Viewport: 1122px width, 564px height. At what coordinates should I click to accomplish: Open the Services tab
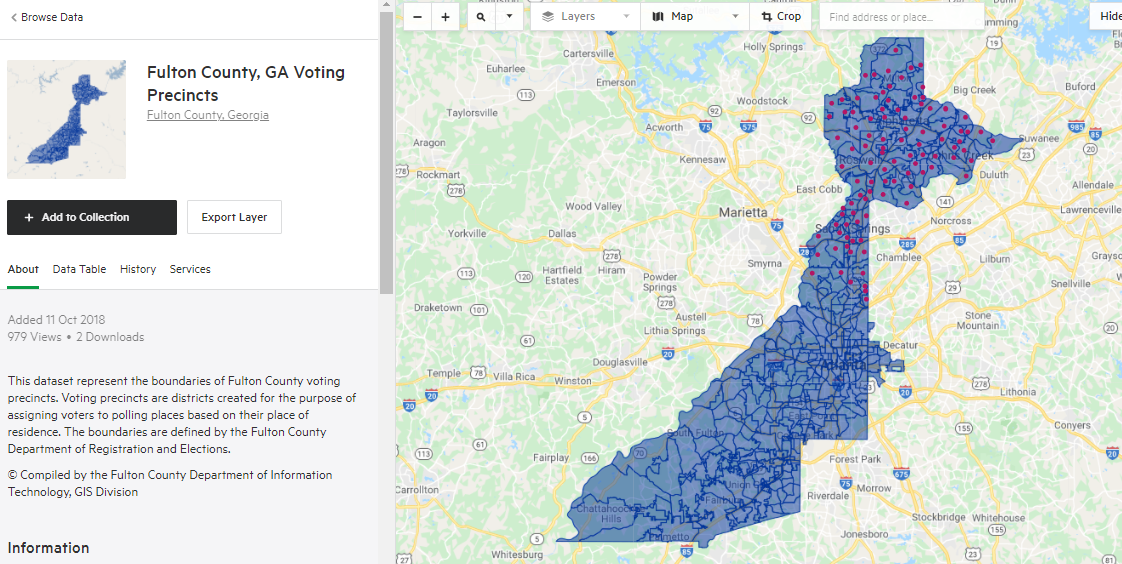point(190,269)
